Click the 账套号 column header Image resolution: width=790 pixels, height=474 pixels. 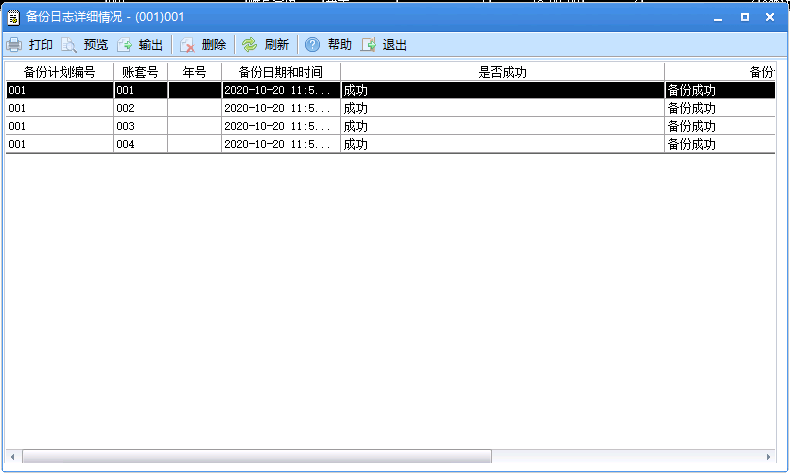click(x=140, y=72)
